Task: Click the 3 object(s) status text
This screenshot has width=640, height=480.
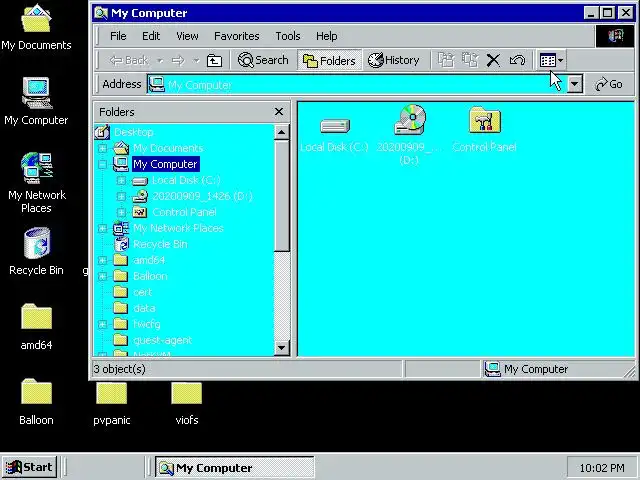Action: tap(120, 369)
